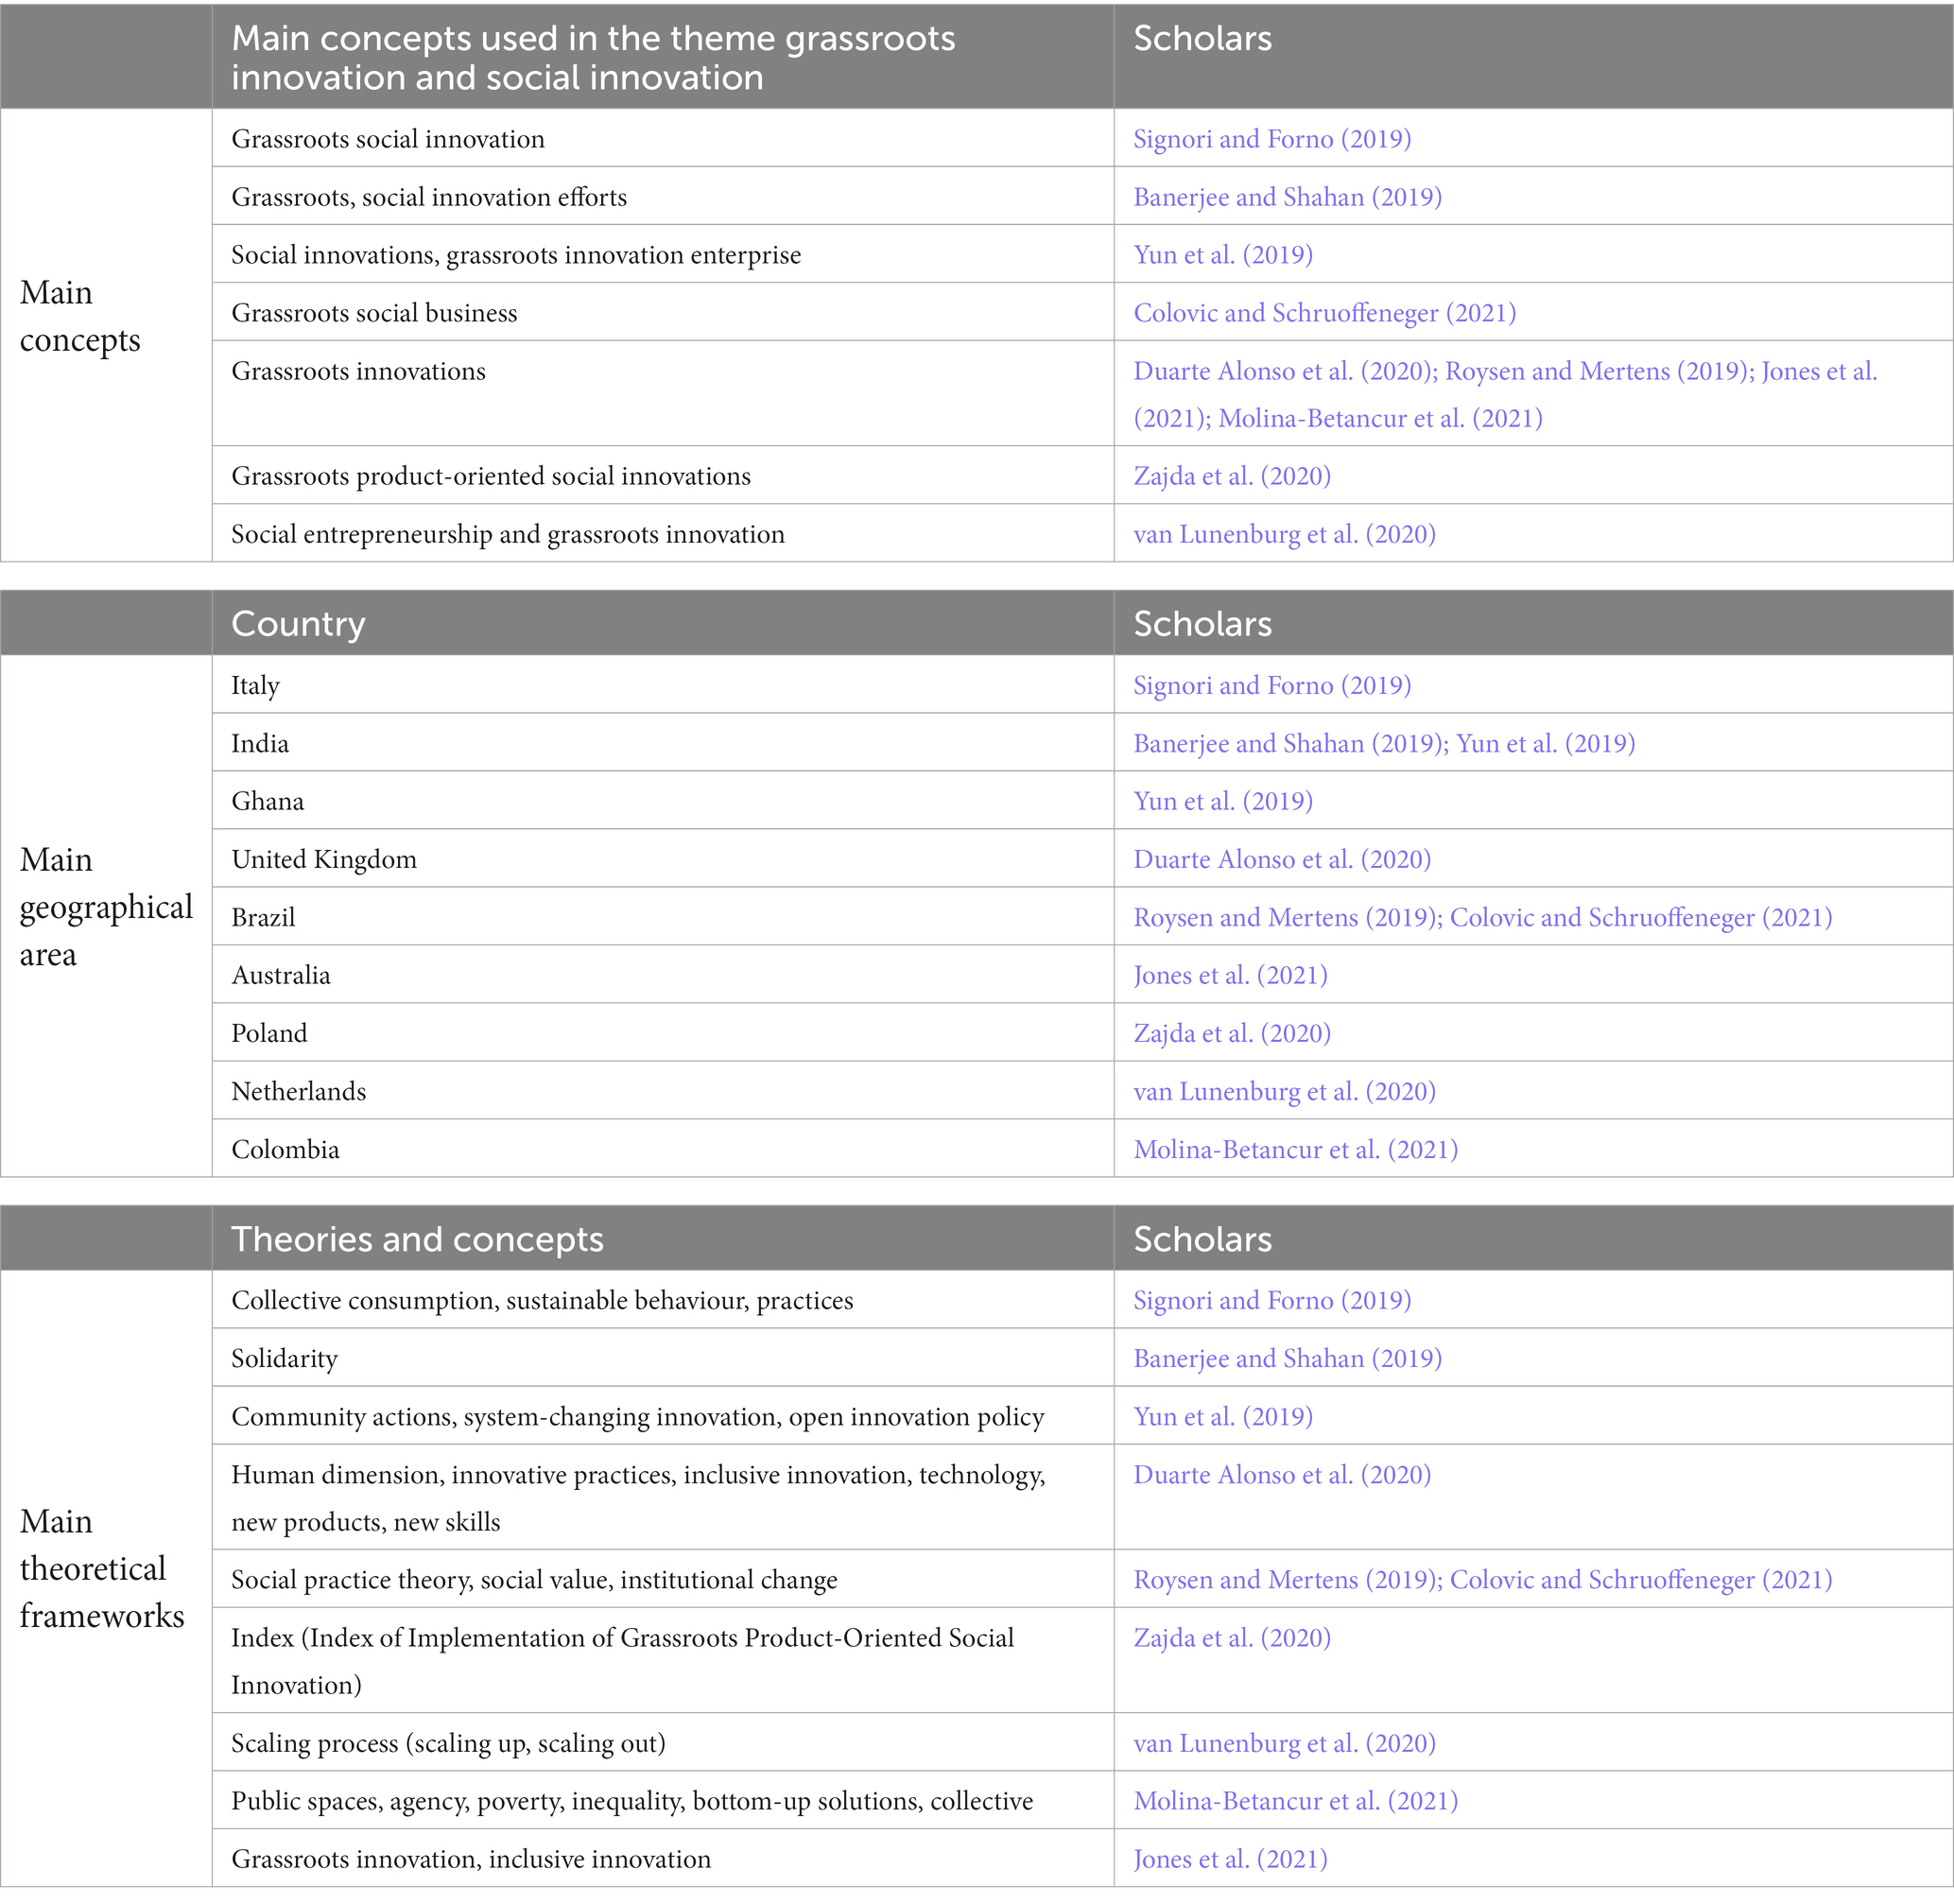
Task: Click Molina-Betancur et al. beside Public spaces row
Action: tap(1295, 1801)
